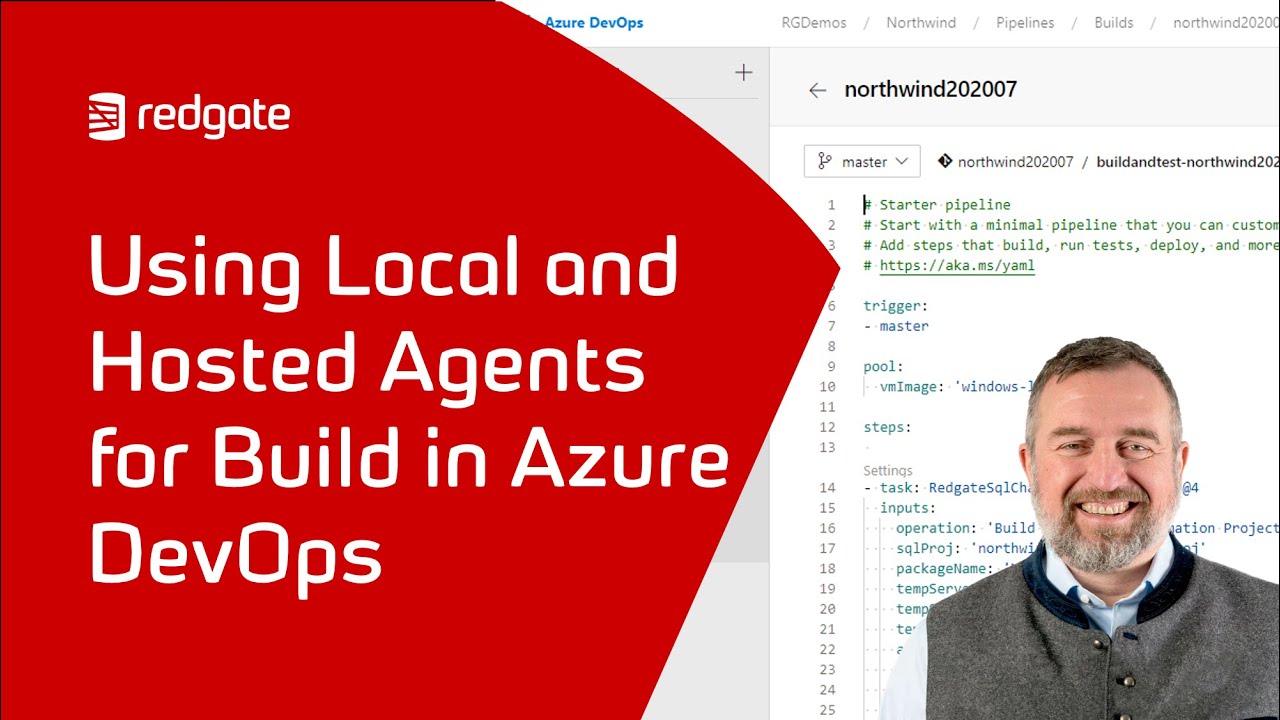Screen dimensions: 1280x720
Task: Click the 'sqlProj:' line in the YAML
Action: click(1051, 548)
